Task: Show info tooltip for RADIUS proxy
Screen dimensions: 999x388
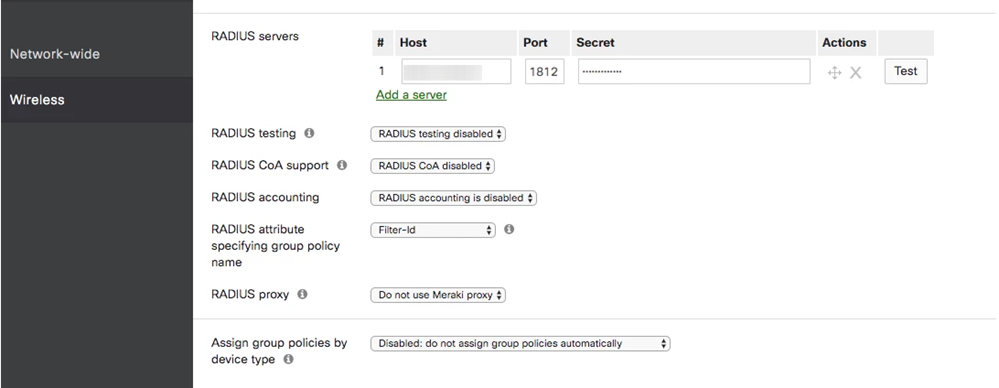Action: [x=303, y=294]
